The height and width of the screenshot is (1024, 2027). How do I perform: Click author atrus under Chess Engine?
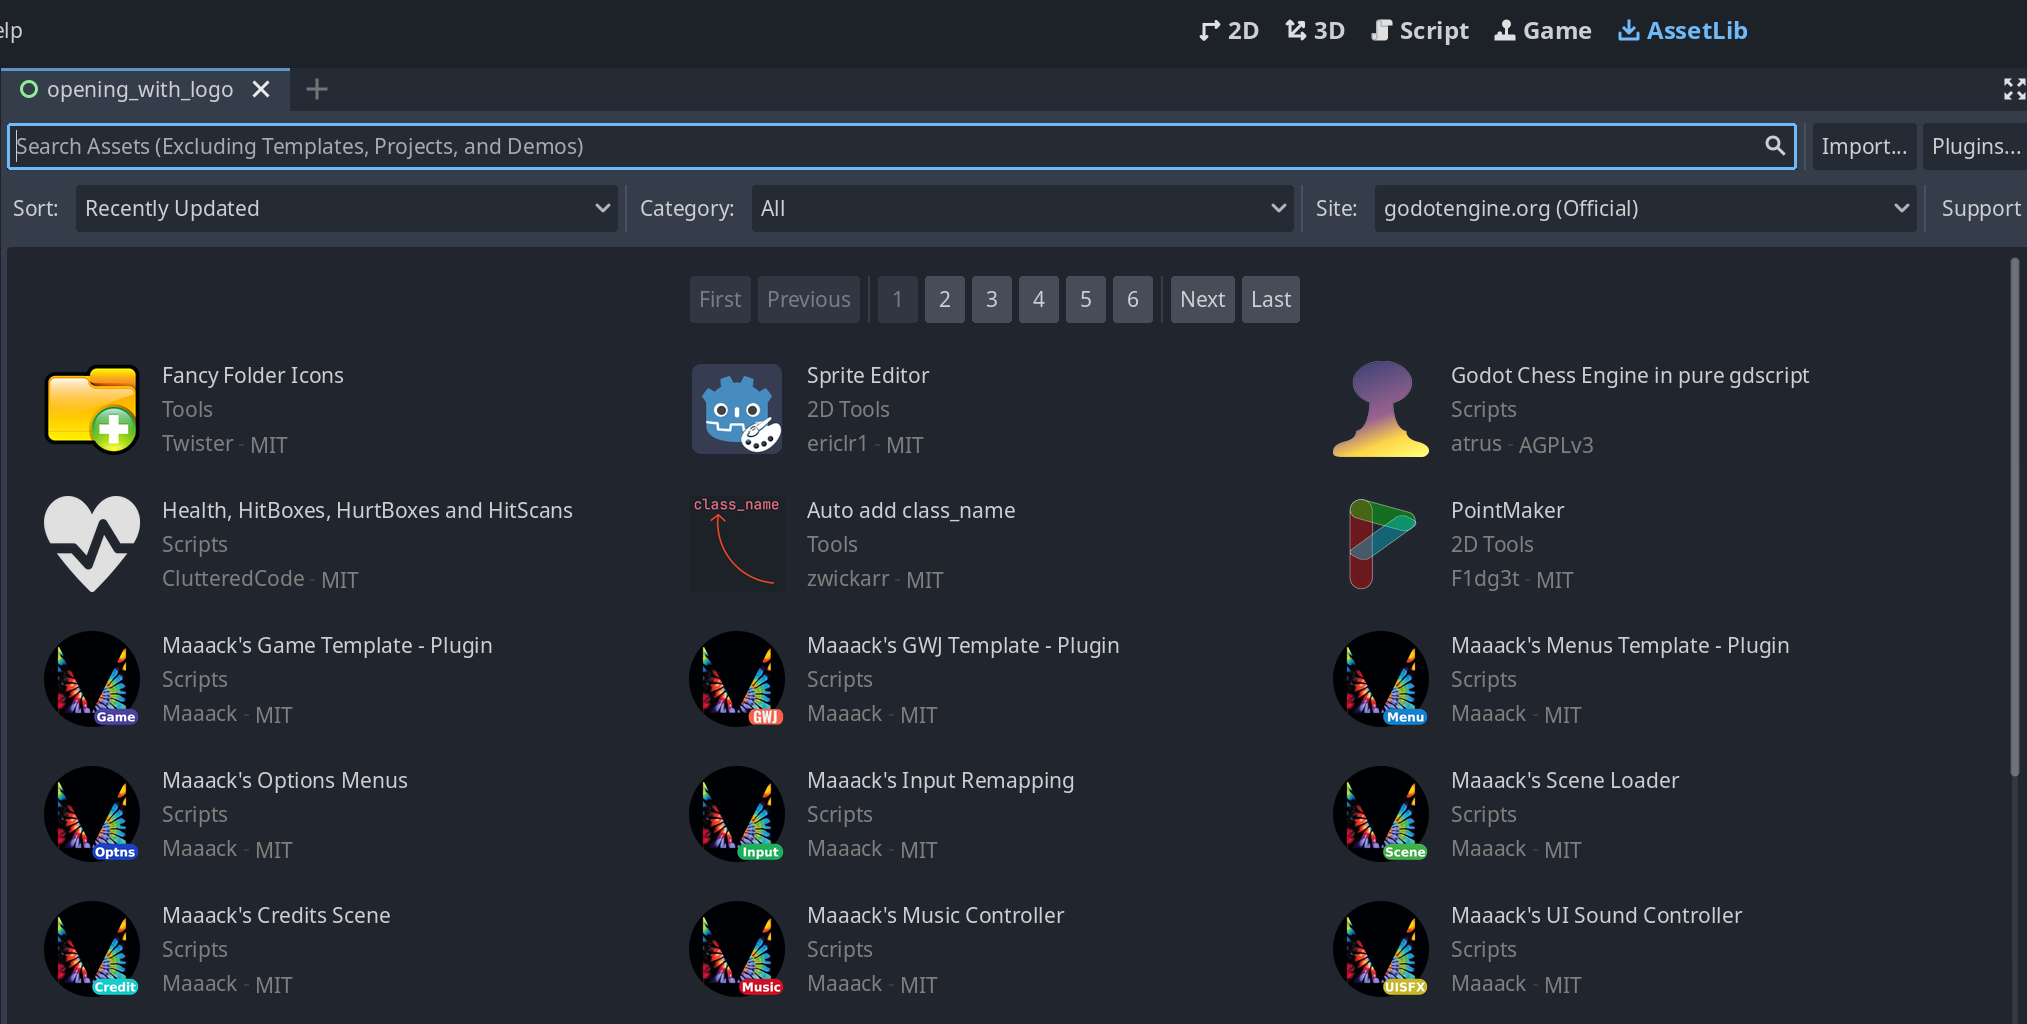(1476, 444)
